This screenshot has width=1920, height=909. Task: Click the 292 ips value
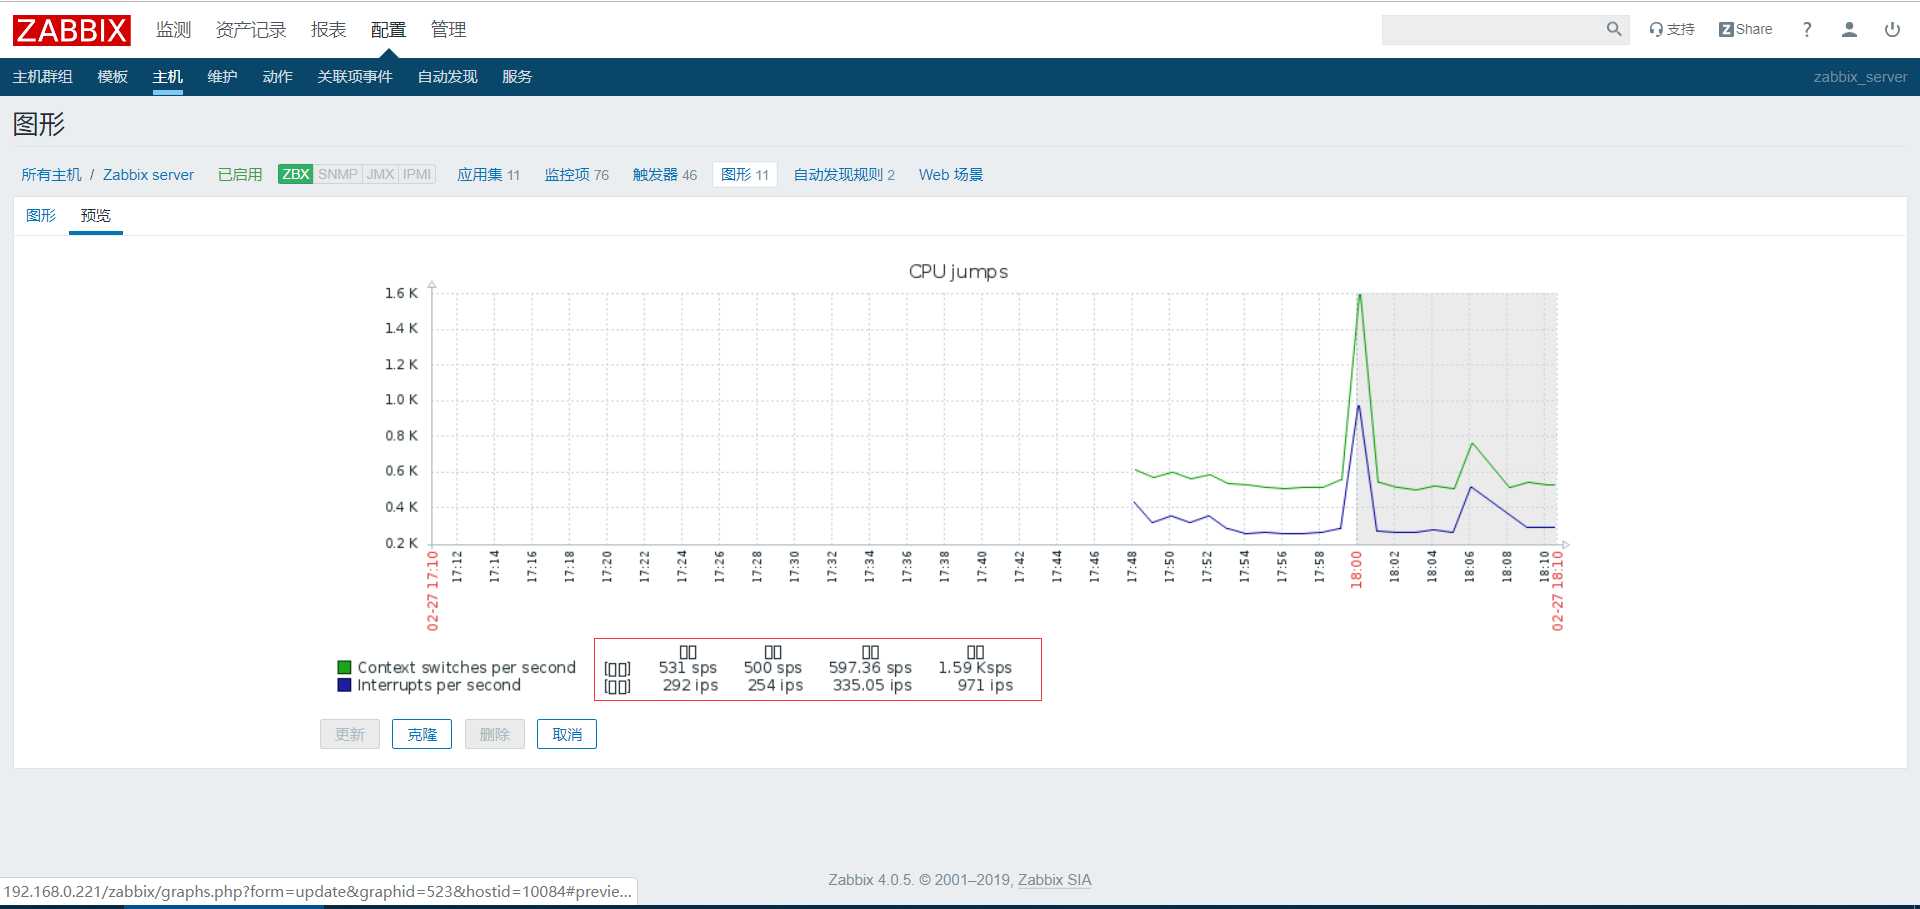(x=690, y=685)
